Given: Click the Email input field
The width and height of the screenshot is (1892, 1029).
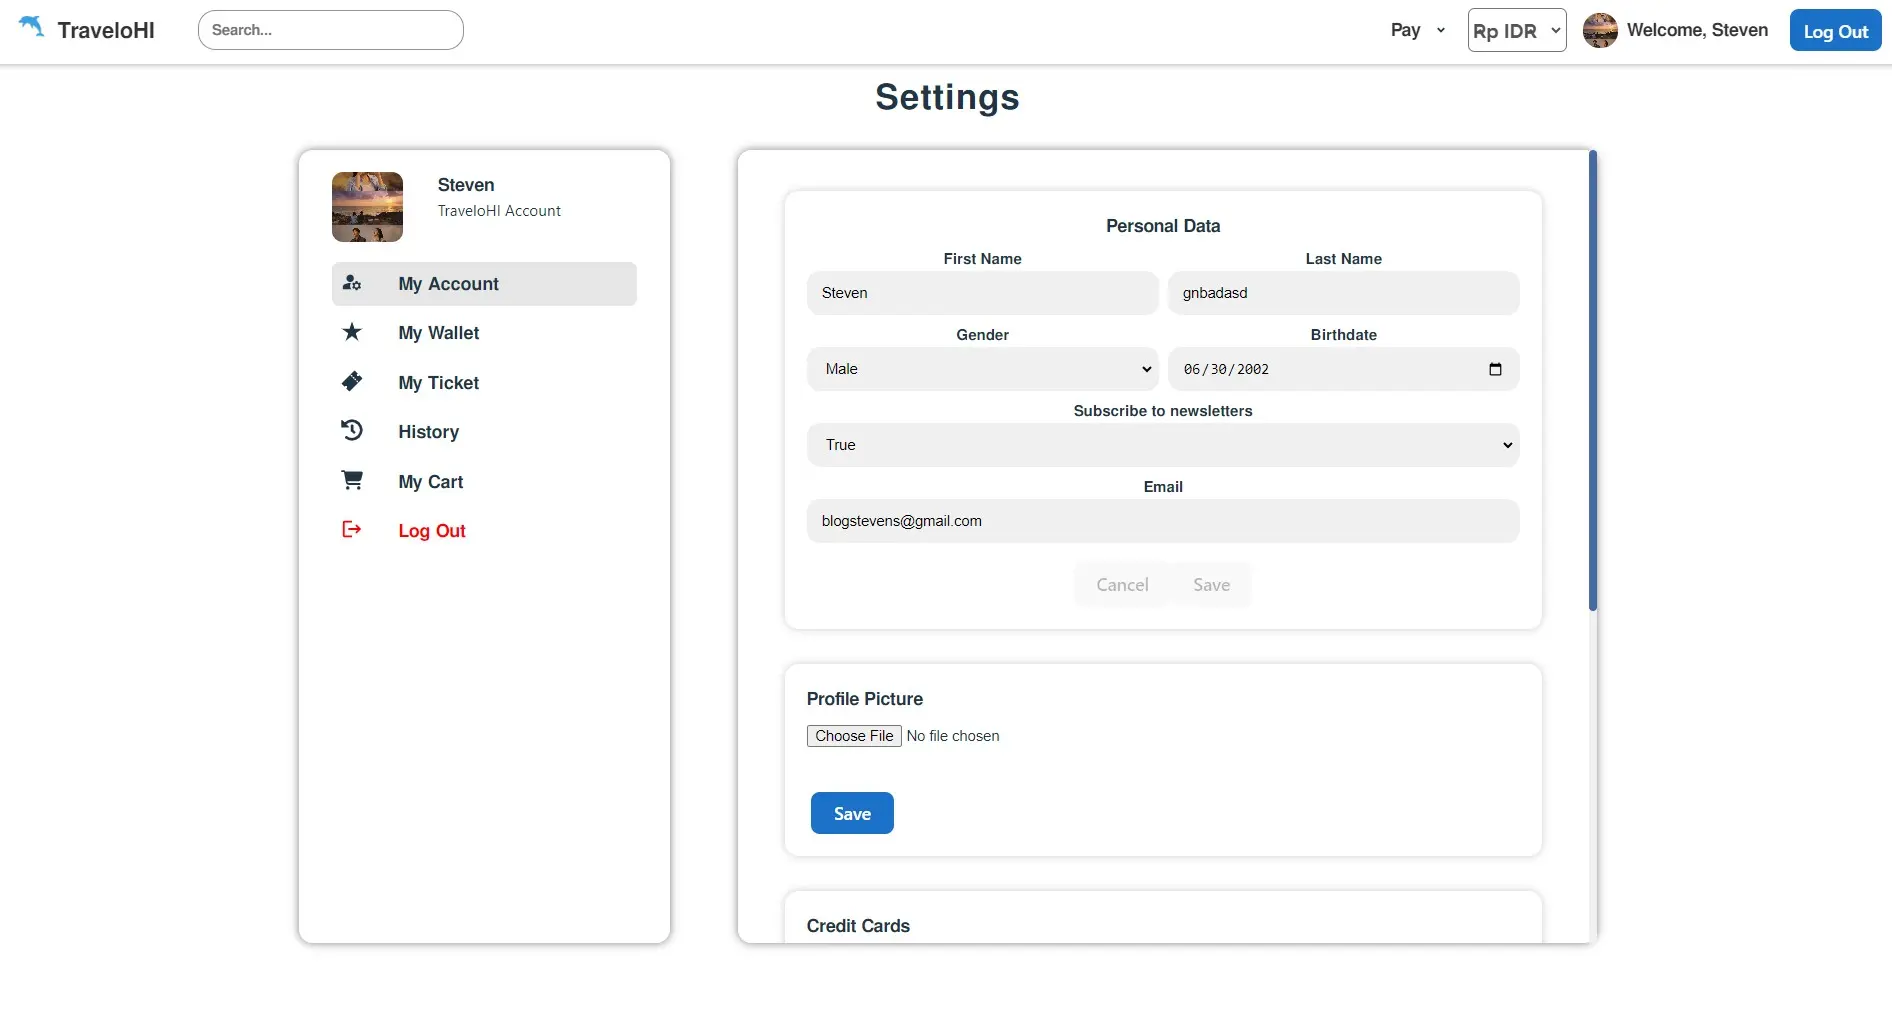Looking at the screenshot, I should 1163,521.
